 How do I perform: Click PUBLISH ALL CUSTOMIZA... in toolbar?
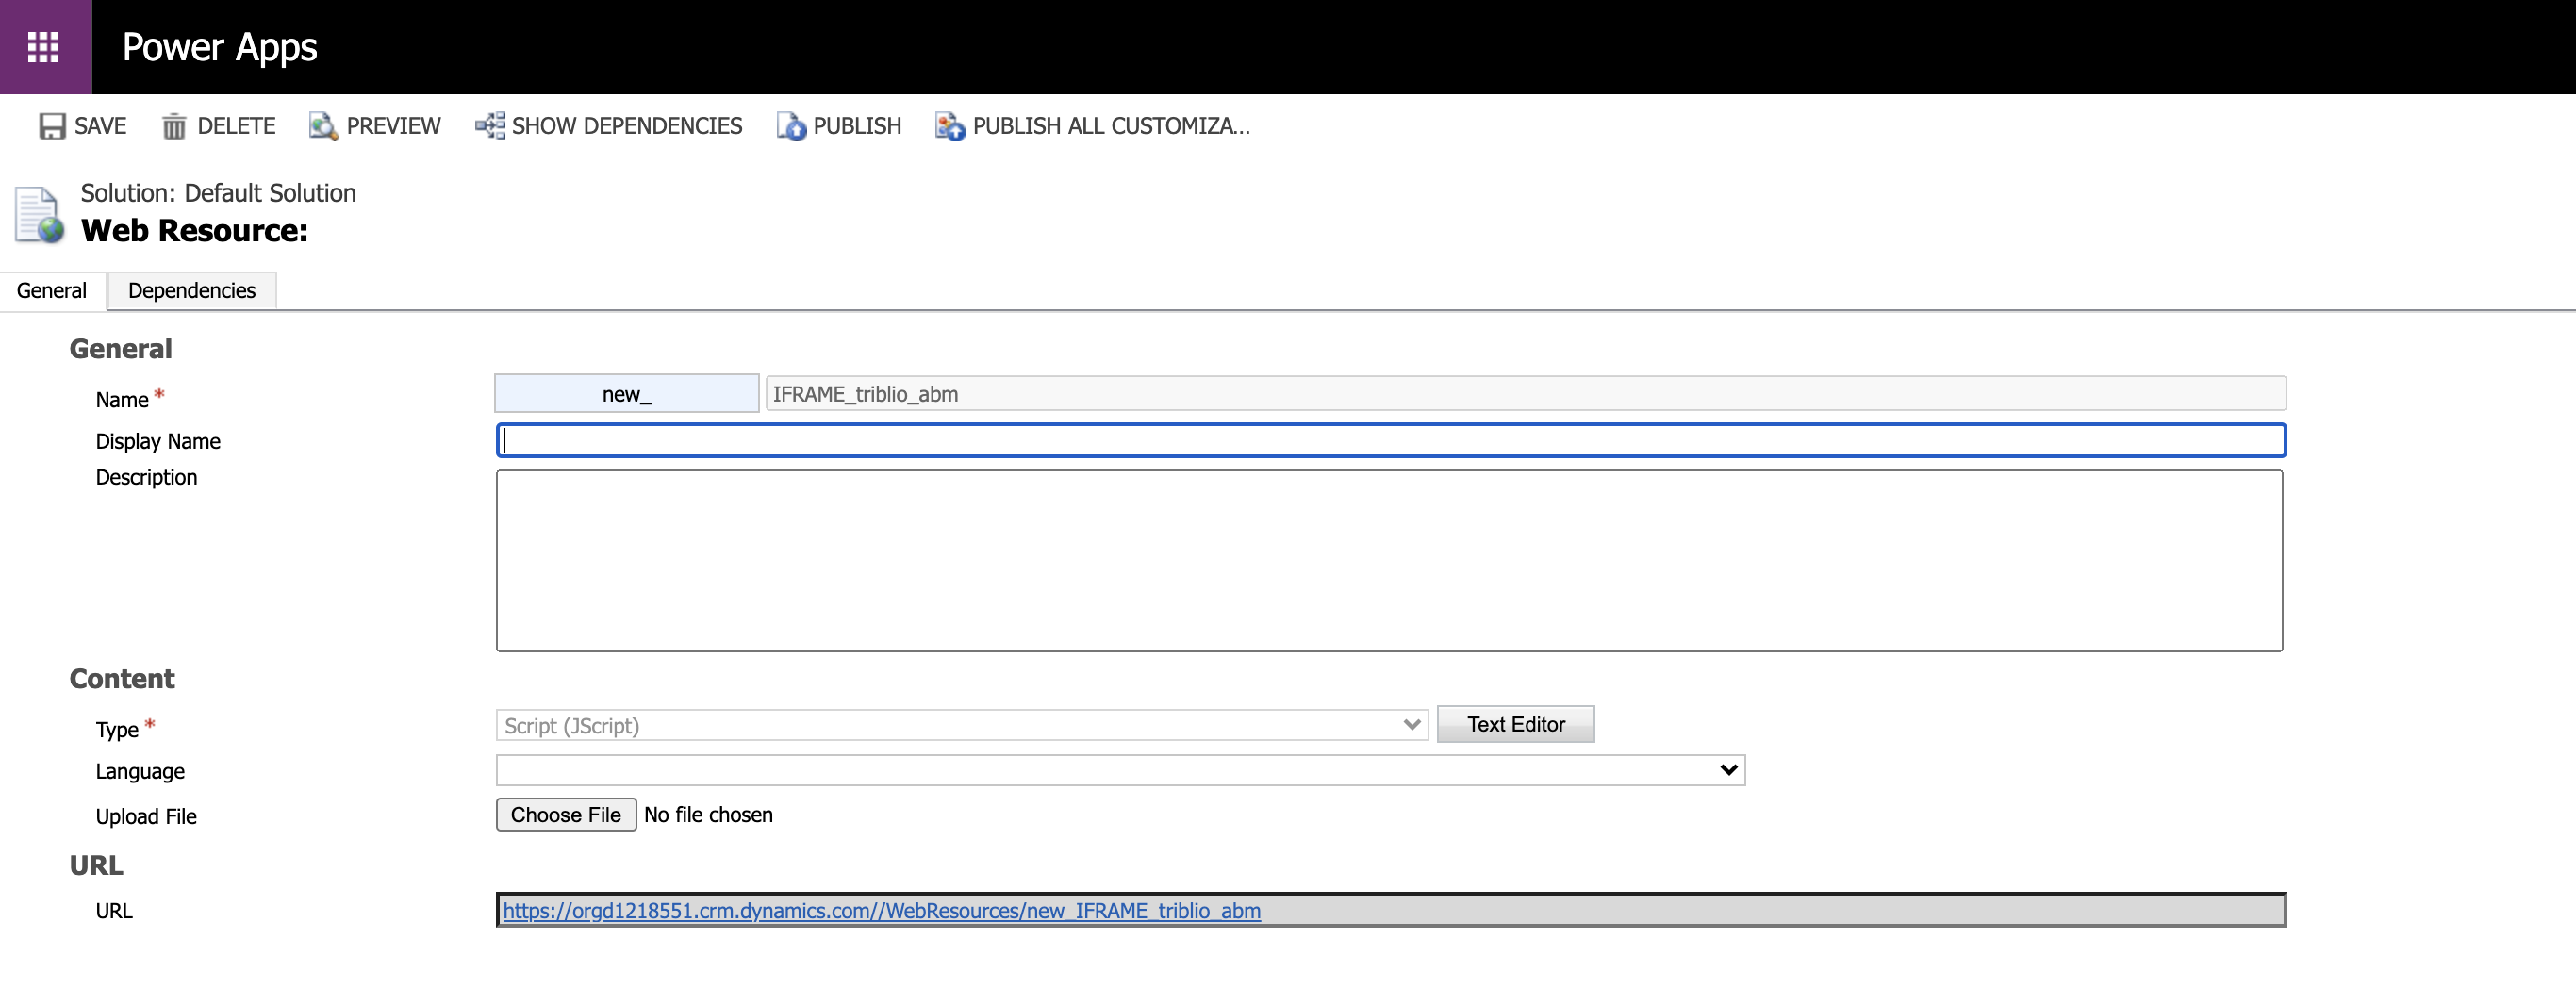tap(1111, 126)
